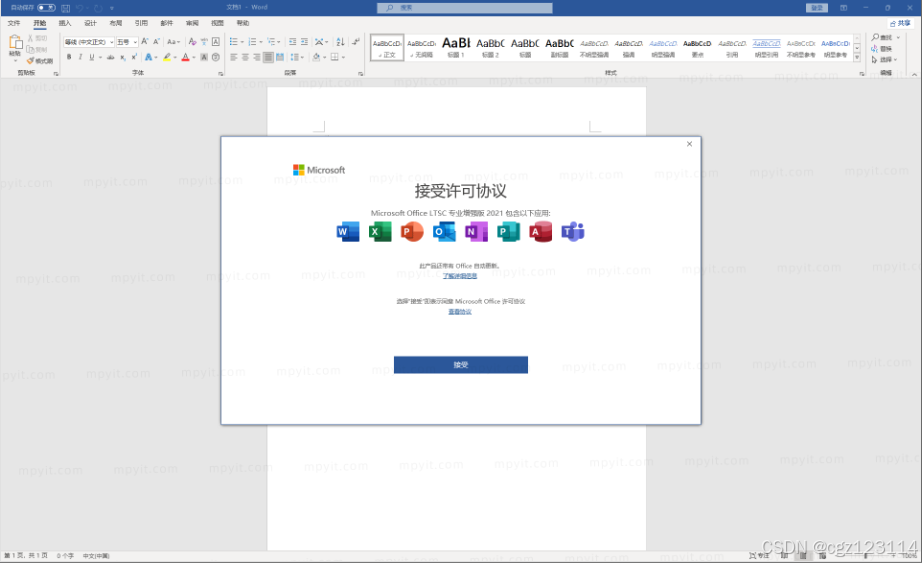This screenshot has height=563, width=922.
Task: Open the 查看协议 link in the dialog
Action: [x=460, y=312]
